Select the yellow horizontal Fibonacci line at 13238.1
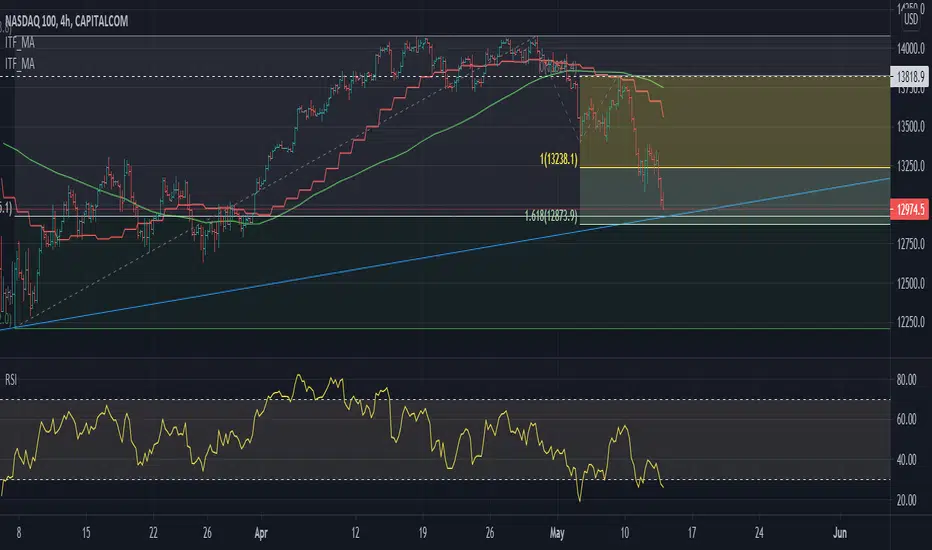Screen dimensions: 932x550 tap(735, 167)
